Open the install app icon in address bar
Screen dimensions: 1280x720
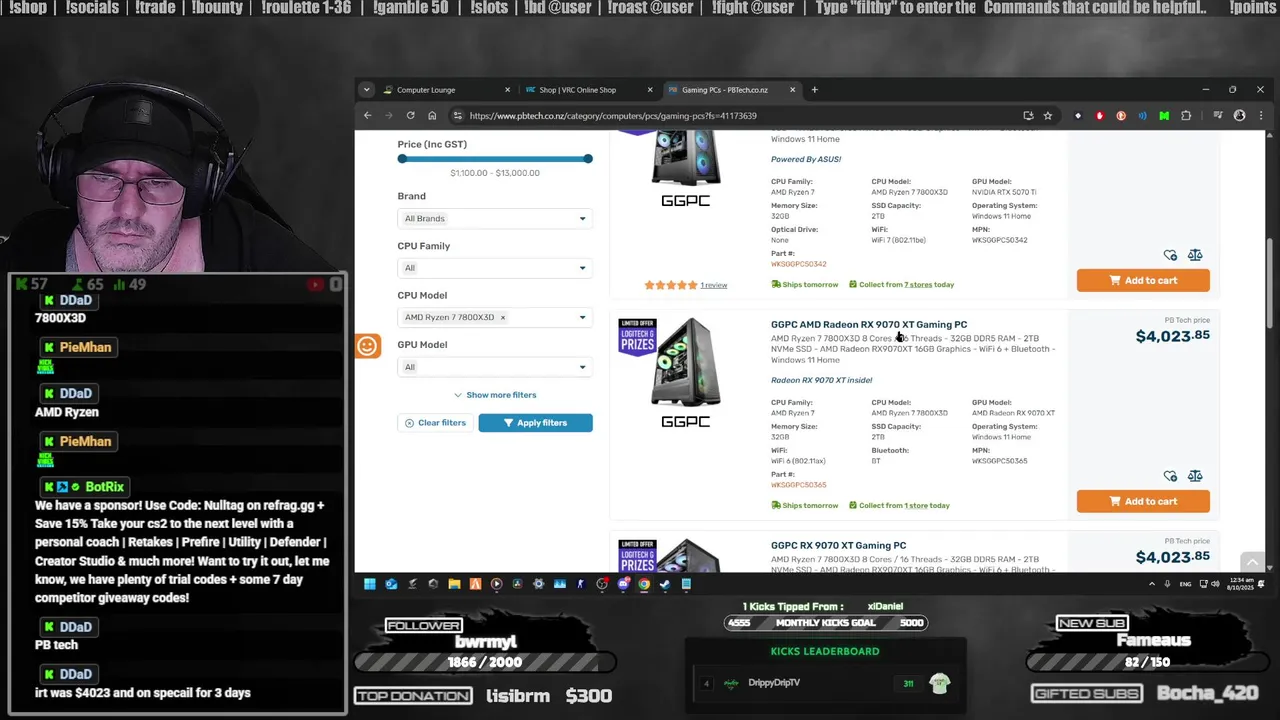coord(1028,115)
